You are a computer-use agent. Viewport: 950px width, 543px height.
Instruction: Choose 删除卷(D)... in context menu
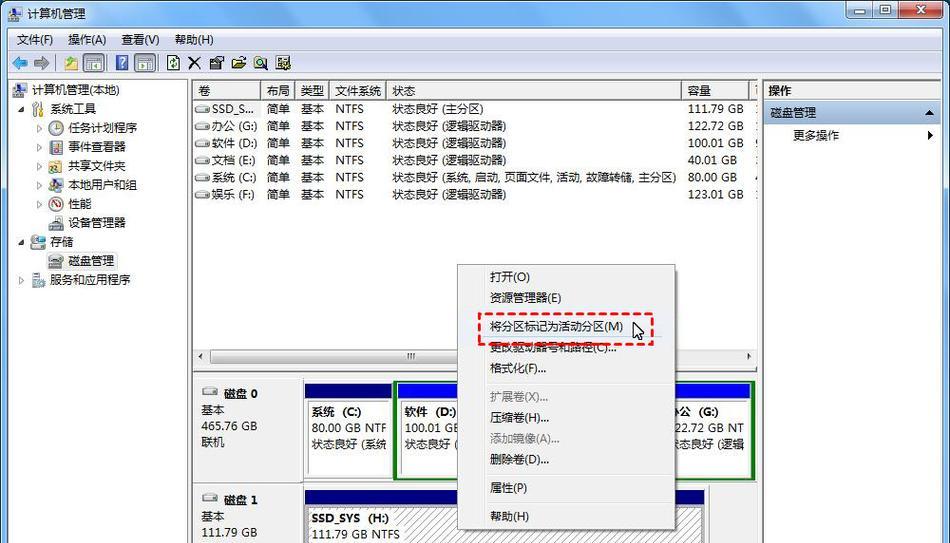pos(566,460)
